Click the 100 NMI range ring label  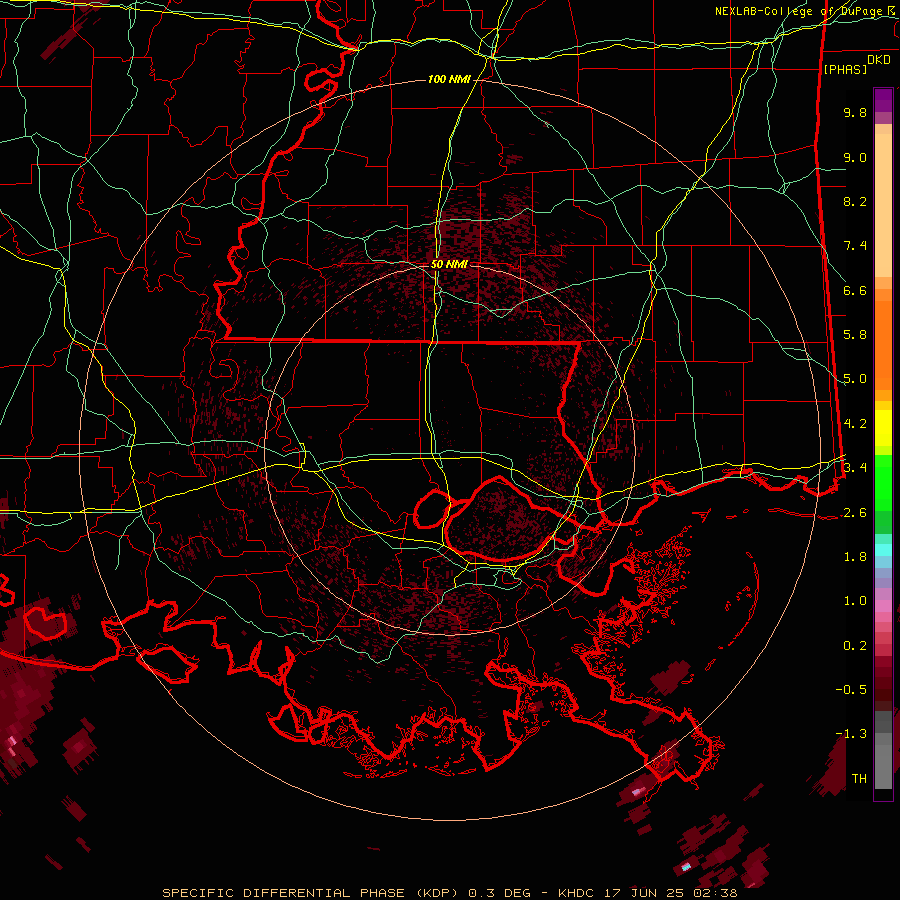click(449, 79)
